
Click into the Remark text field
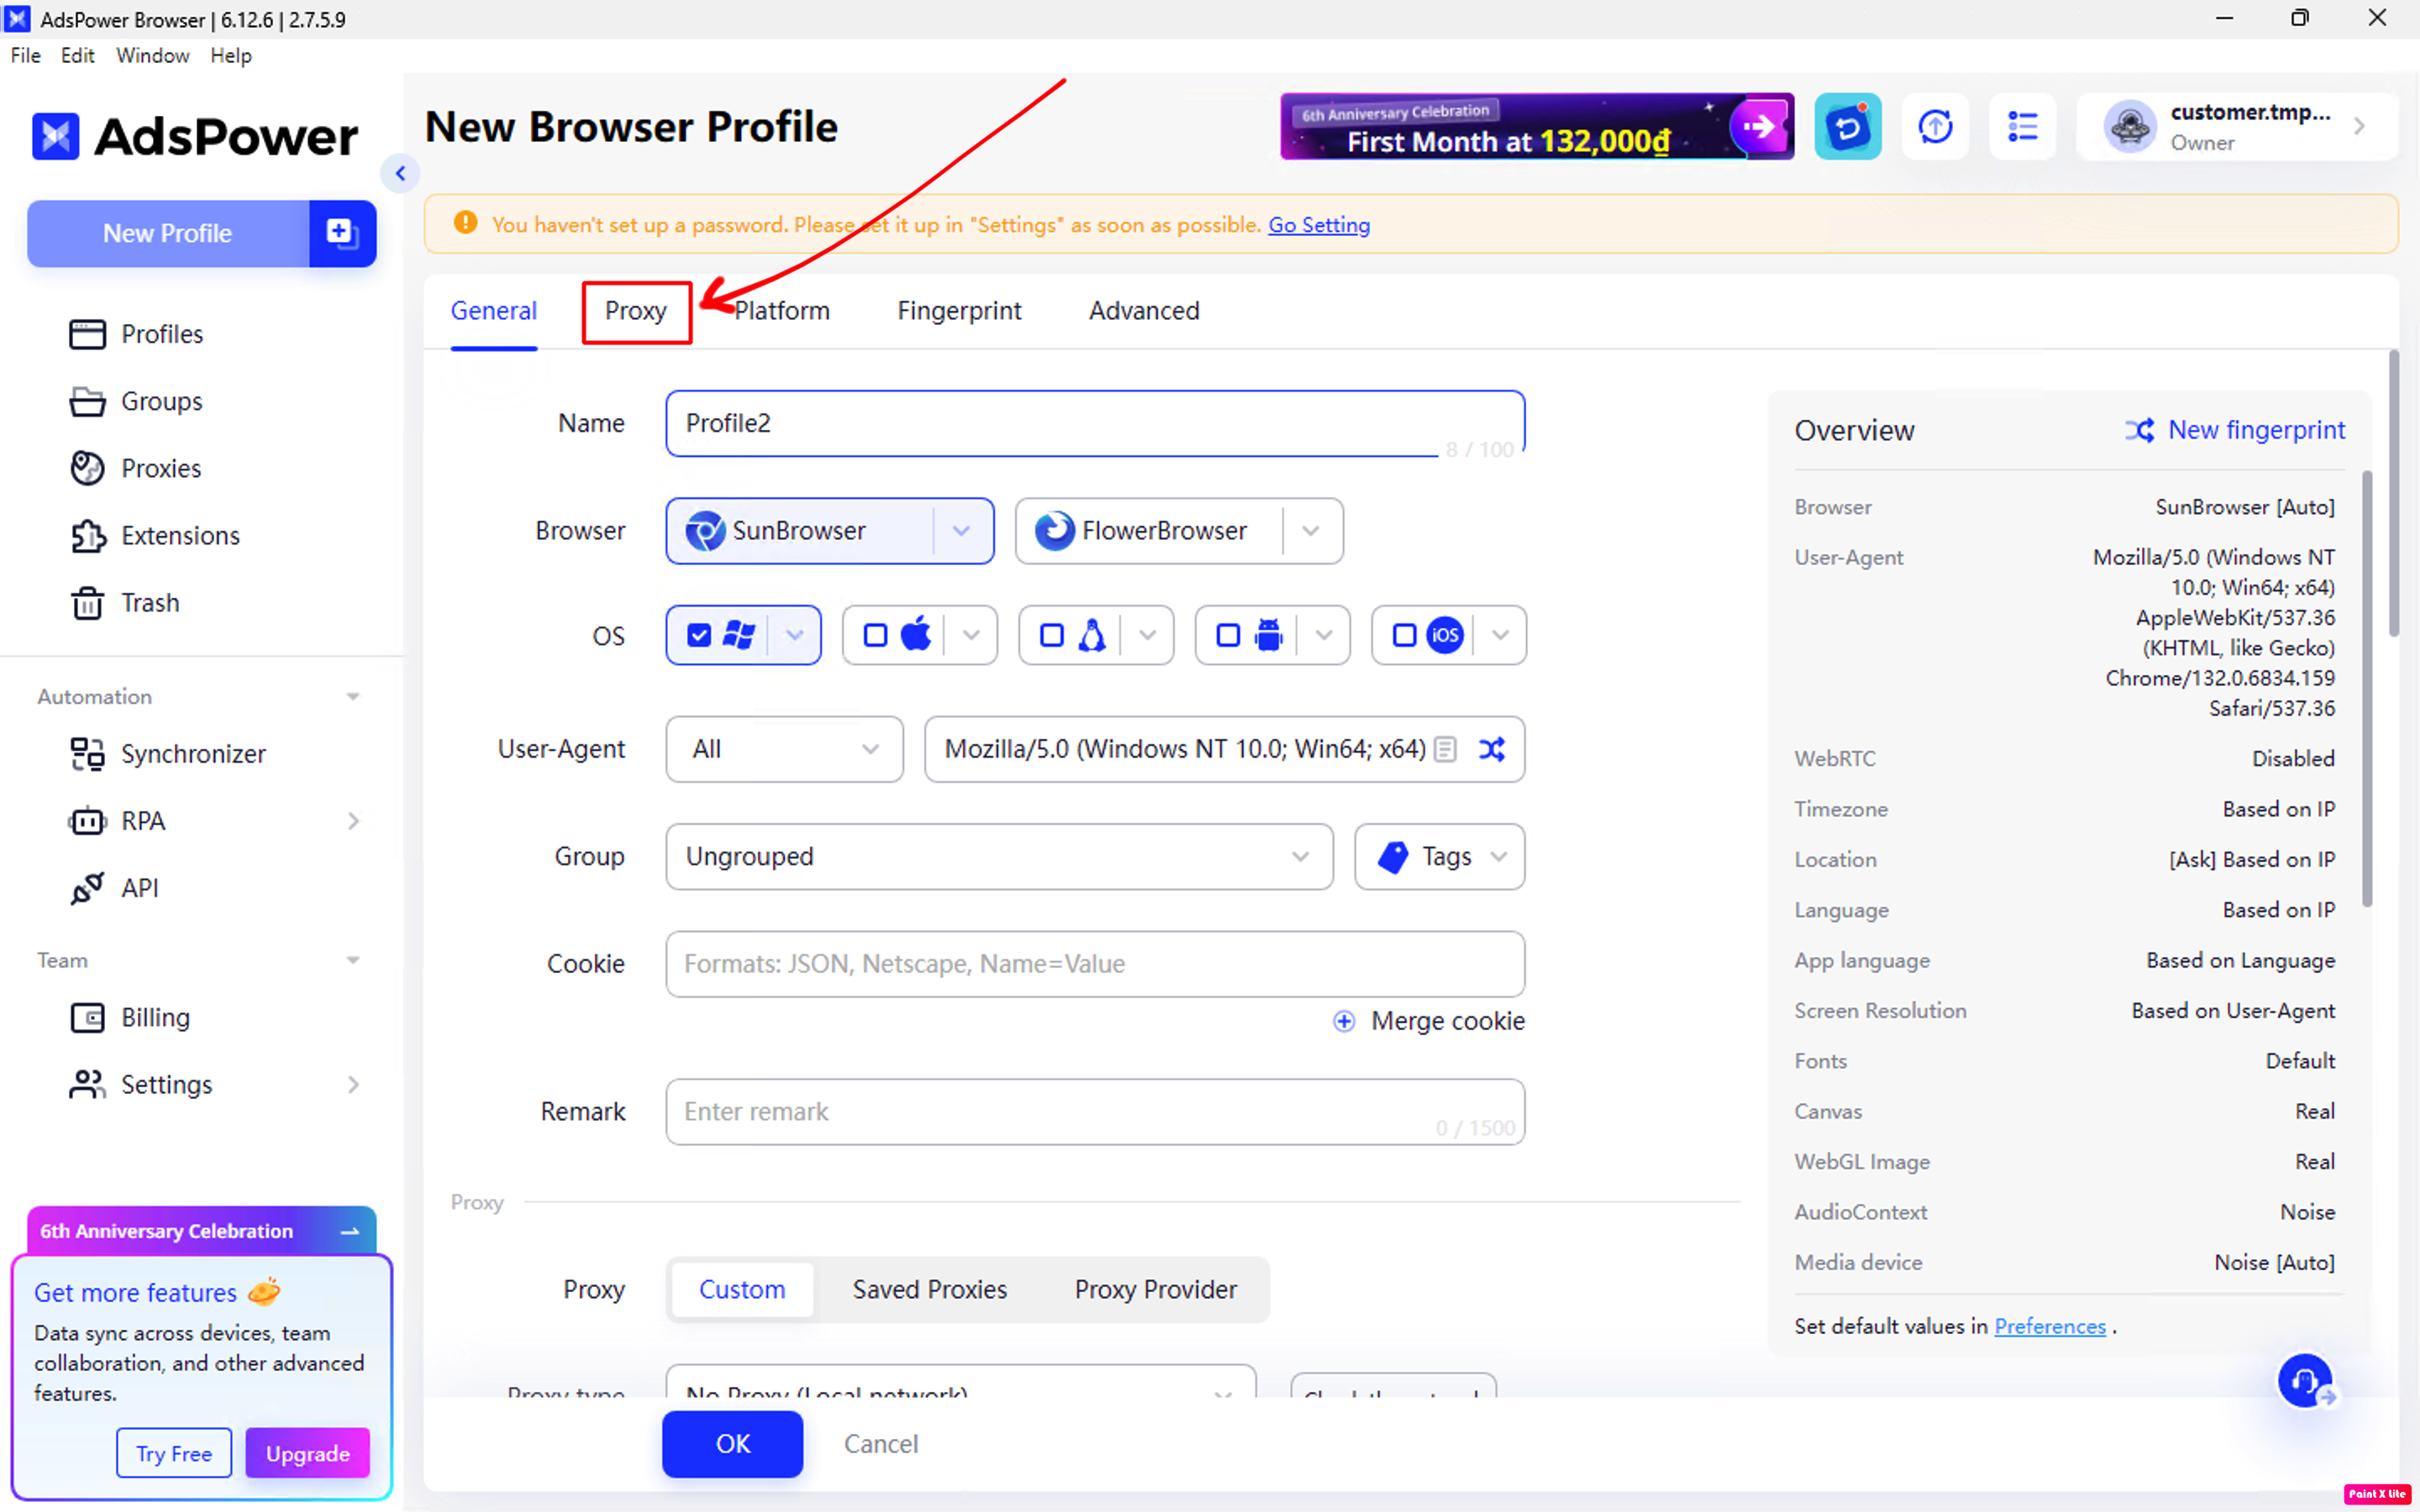coord(1095,1112)
